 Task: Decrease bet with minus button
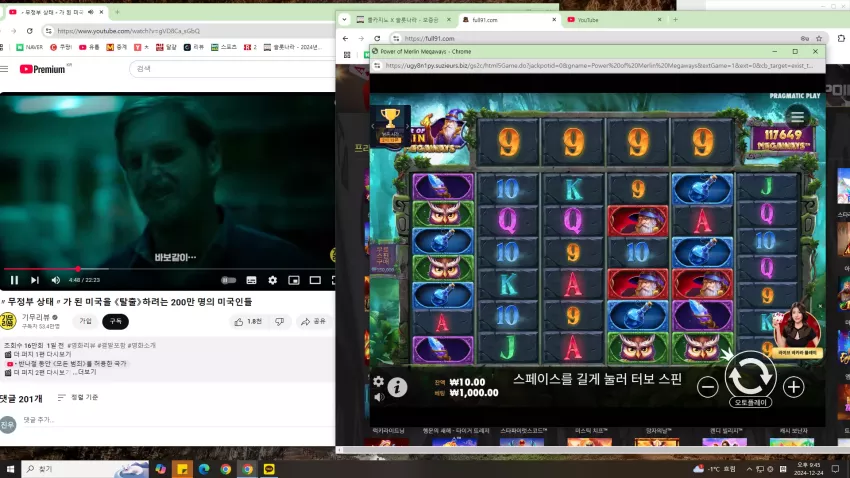click(707, 387)
